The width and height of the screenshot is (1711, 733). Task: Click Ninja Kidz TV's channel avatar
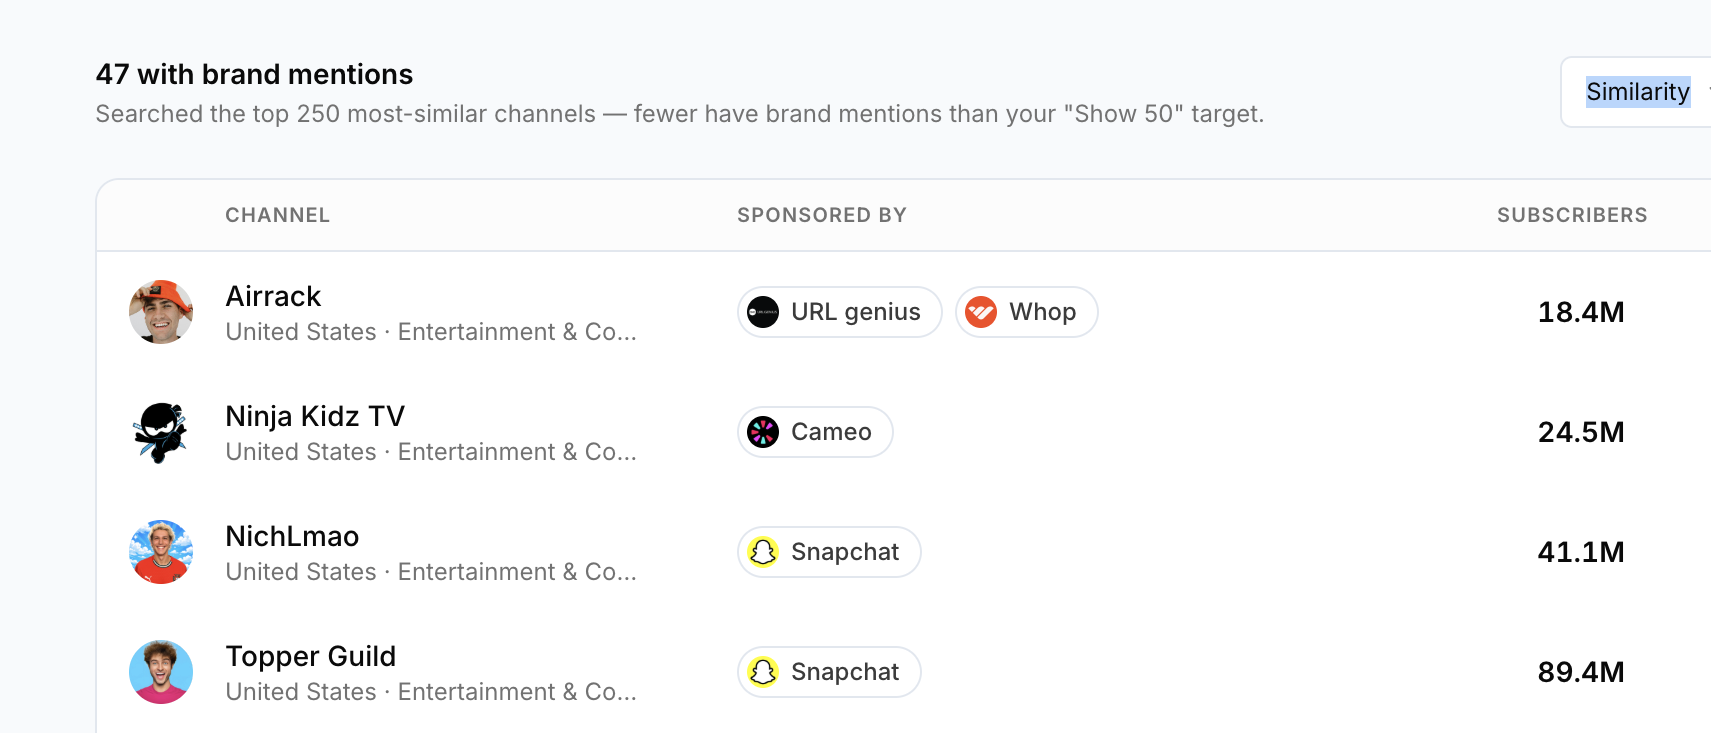tap(161, 432)
